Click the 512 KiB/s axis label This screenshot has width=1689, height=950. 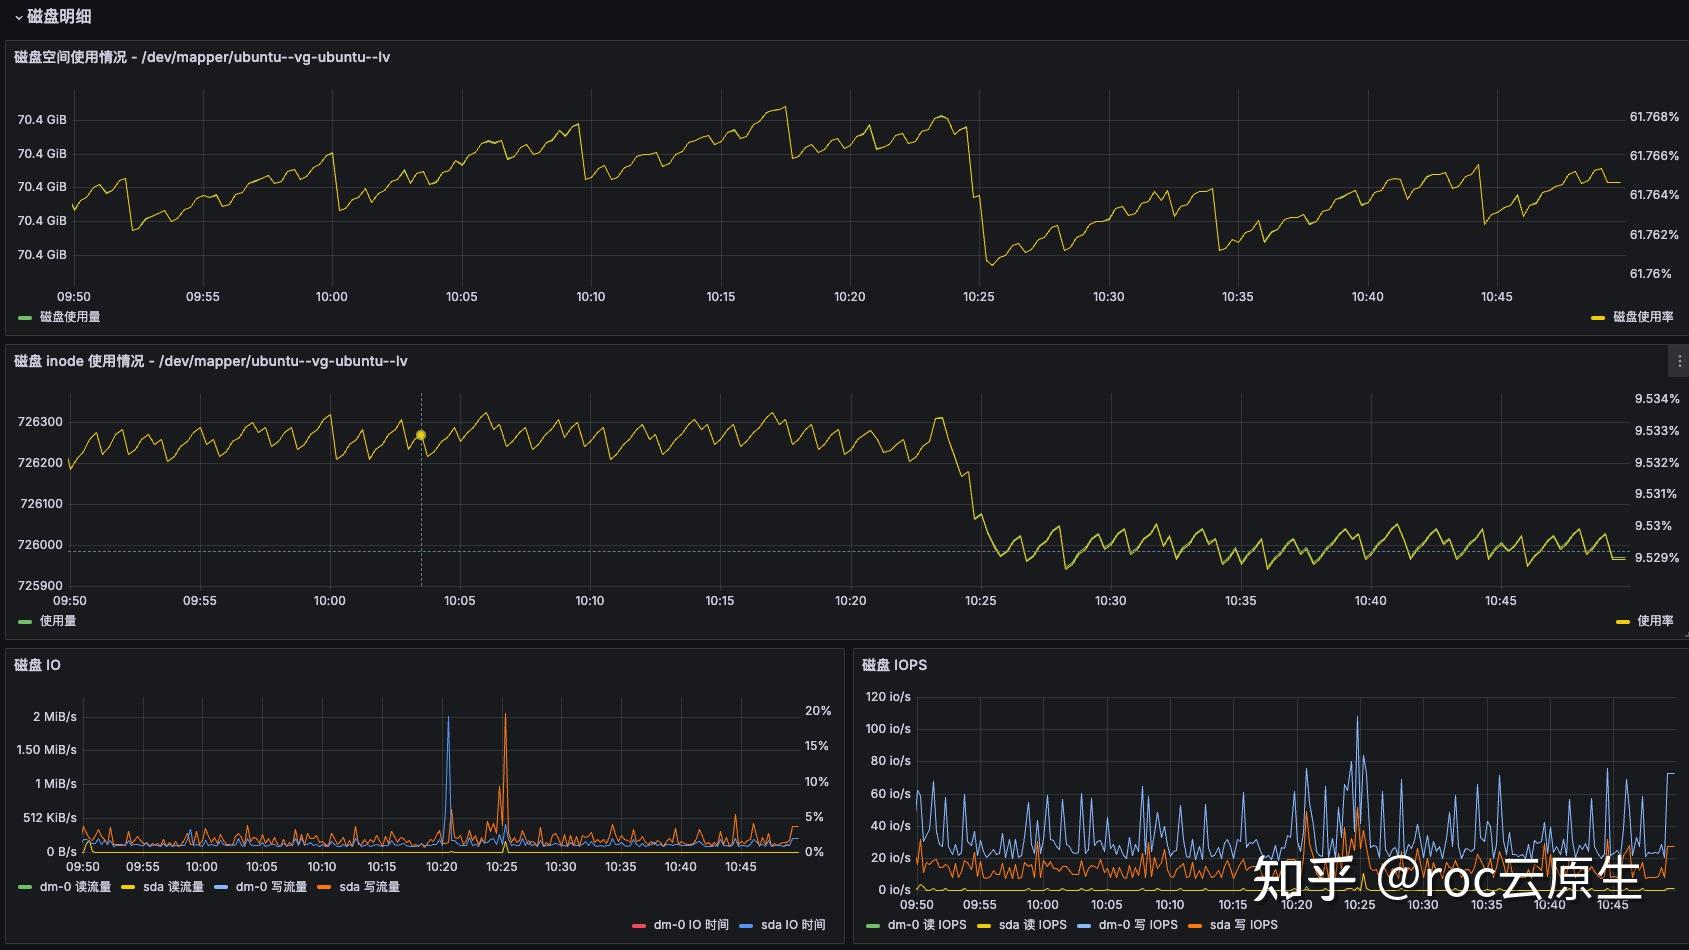coord(50,818)
